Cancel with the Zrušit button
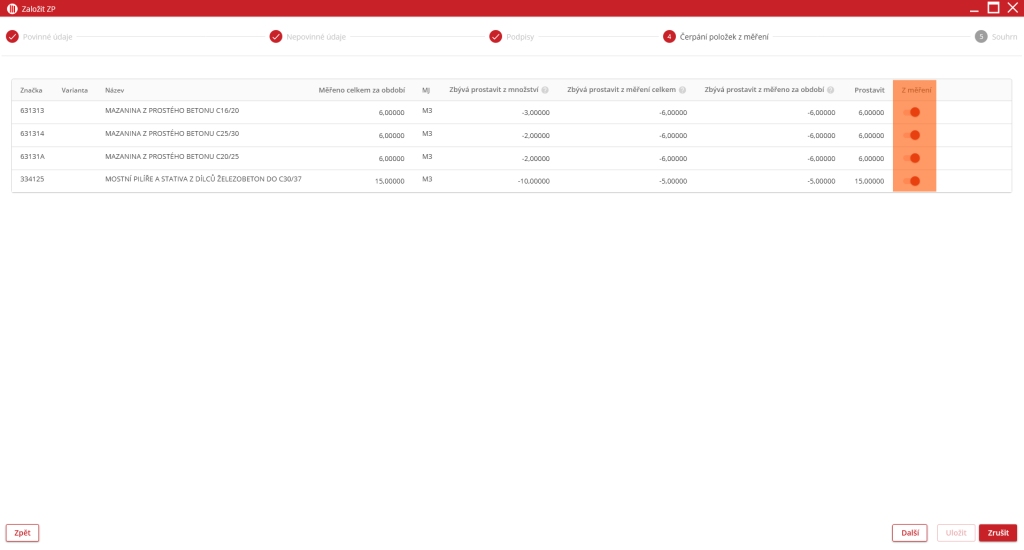Screen dimensions: 1024x550 pos(997,533)
